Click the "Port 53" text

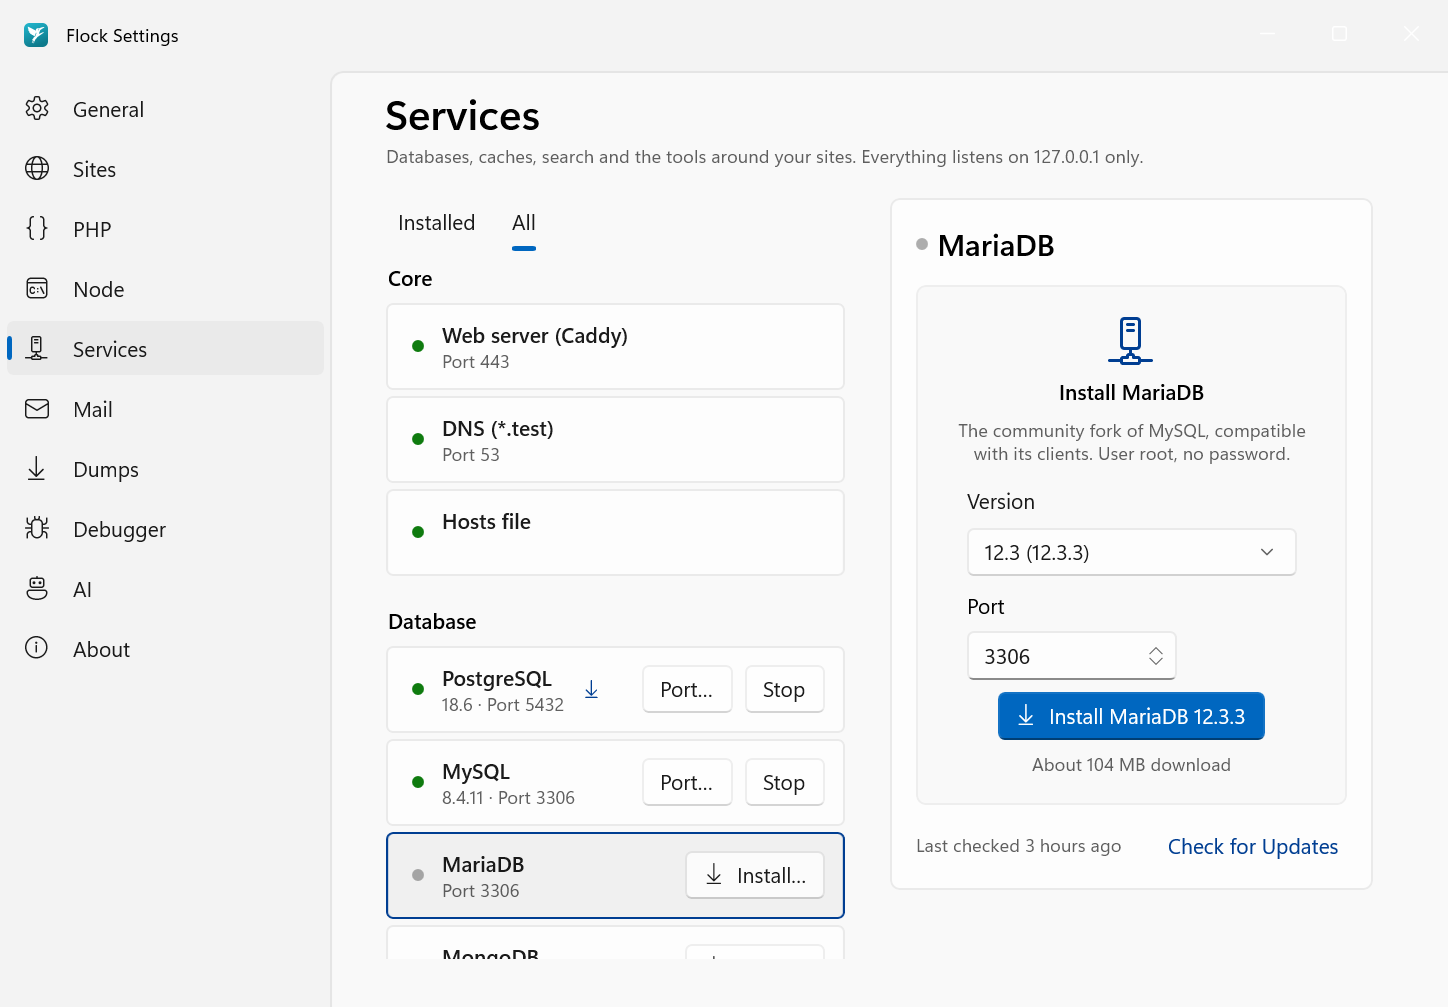(x=471, y=455)
